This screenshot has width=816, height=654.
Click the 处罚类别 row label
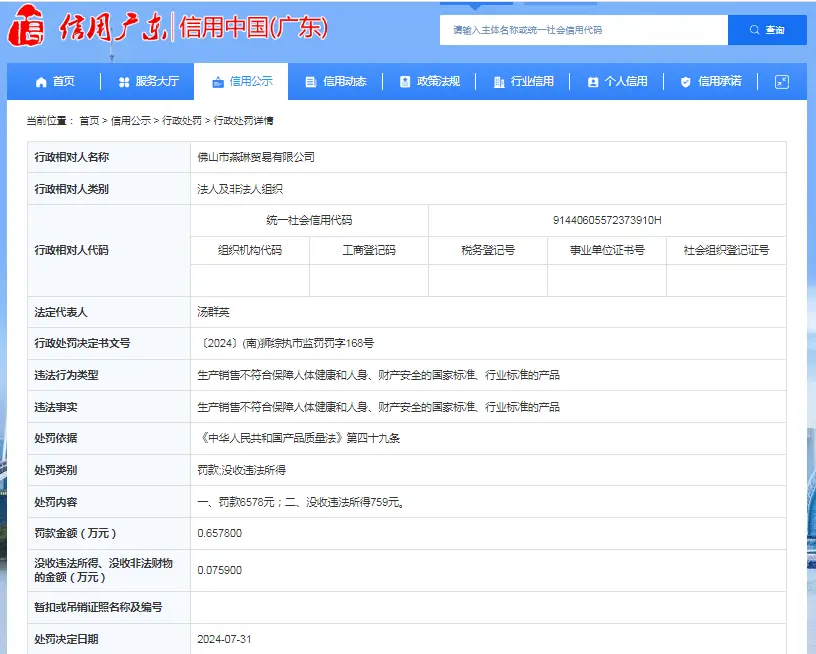point(56,470)
